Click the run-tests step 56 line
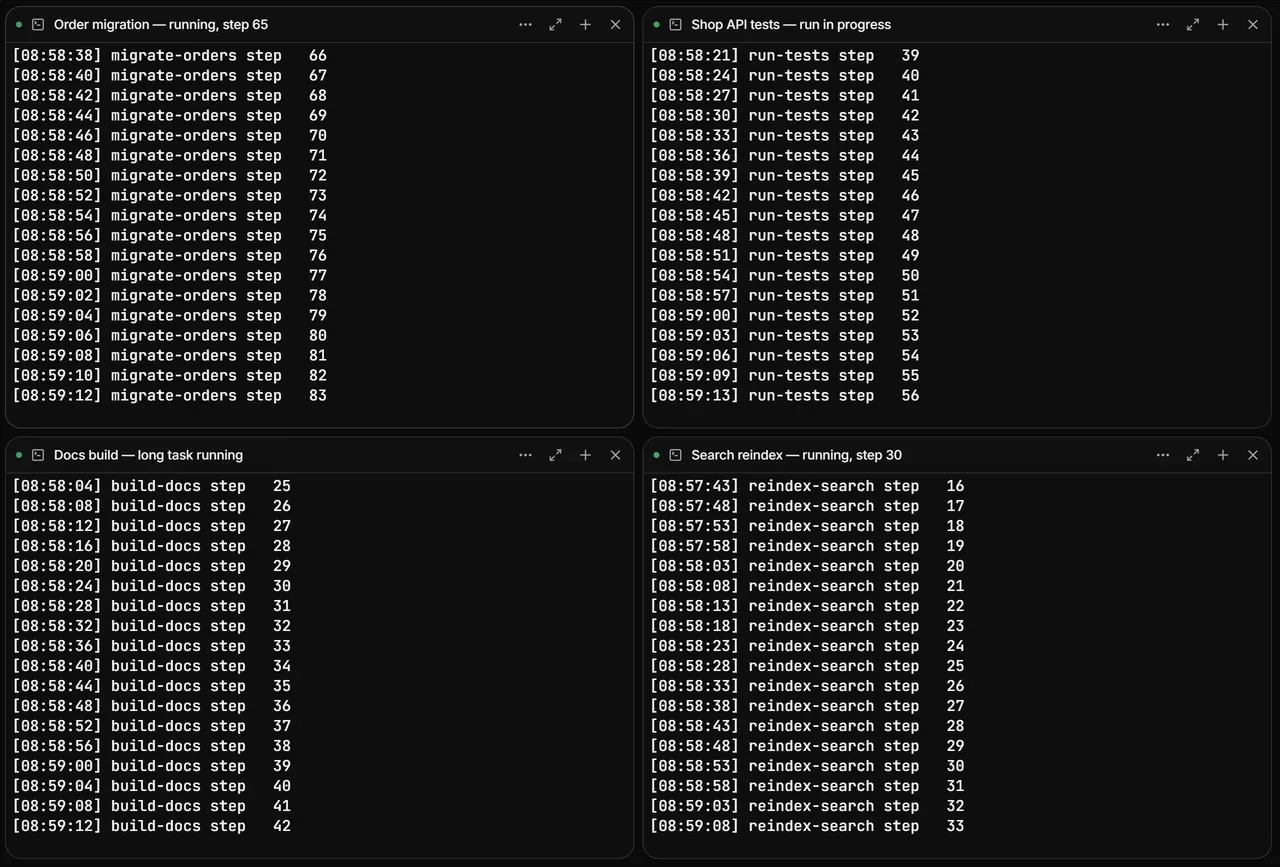Screen dimensions: 1280x867 [785, 396]
